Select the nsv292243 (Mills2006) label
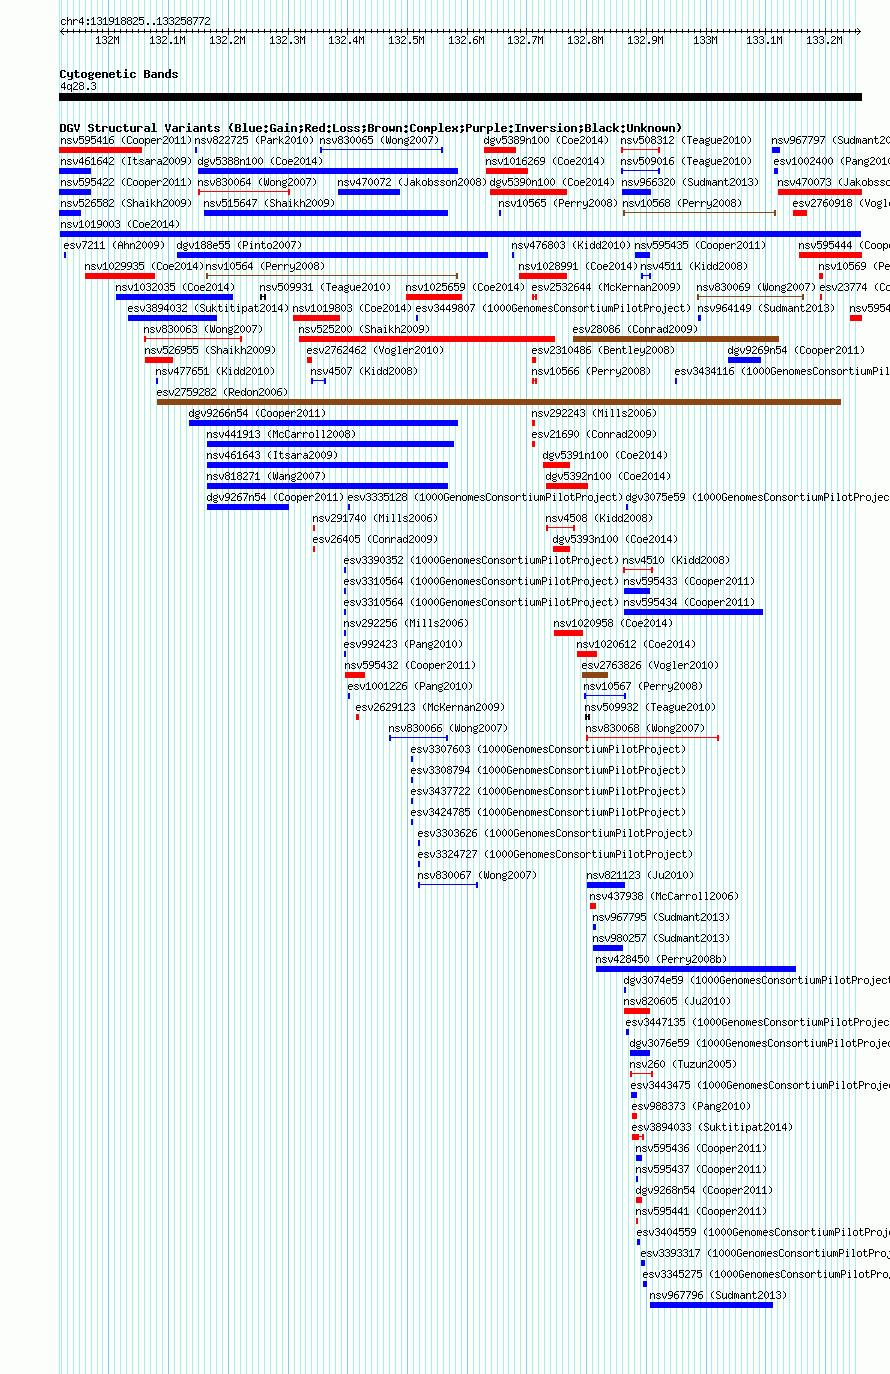 [594, 413]
